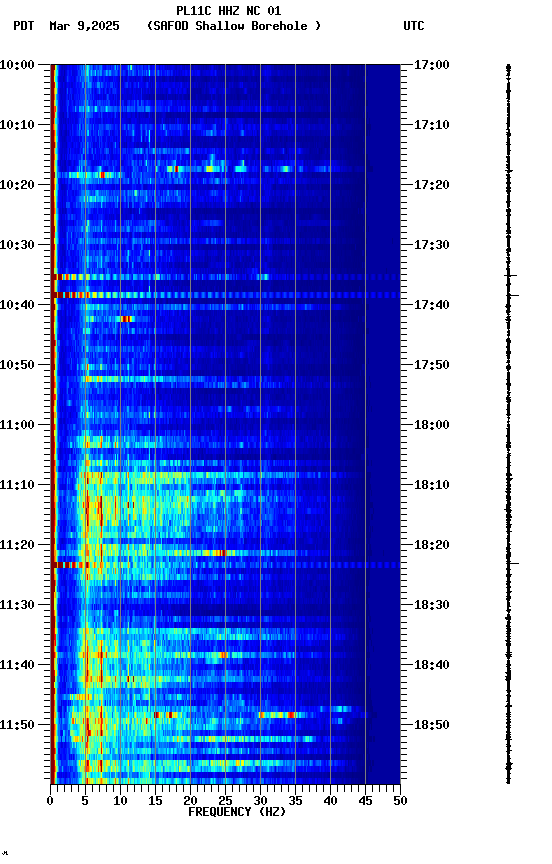Click the '17:30' UTC time label

pyautogui.click(x=432, y=245)
